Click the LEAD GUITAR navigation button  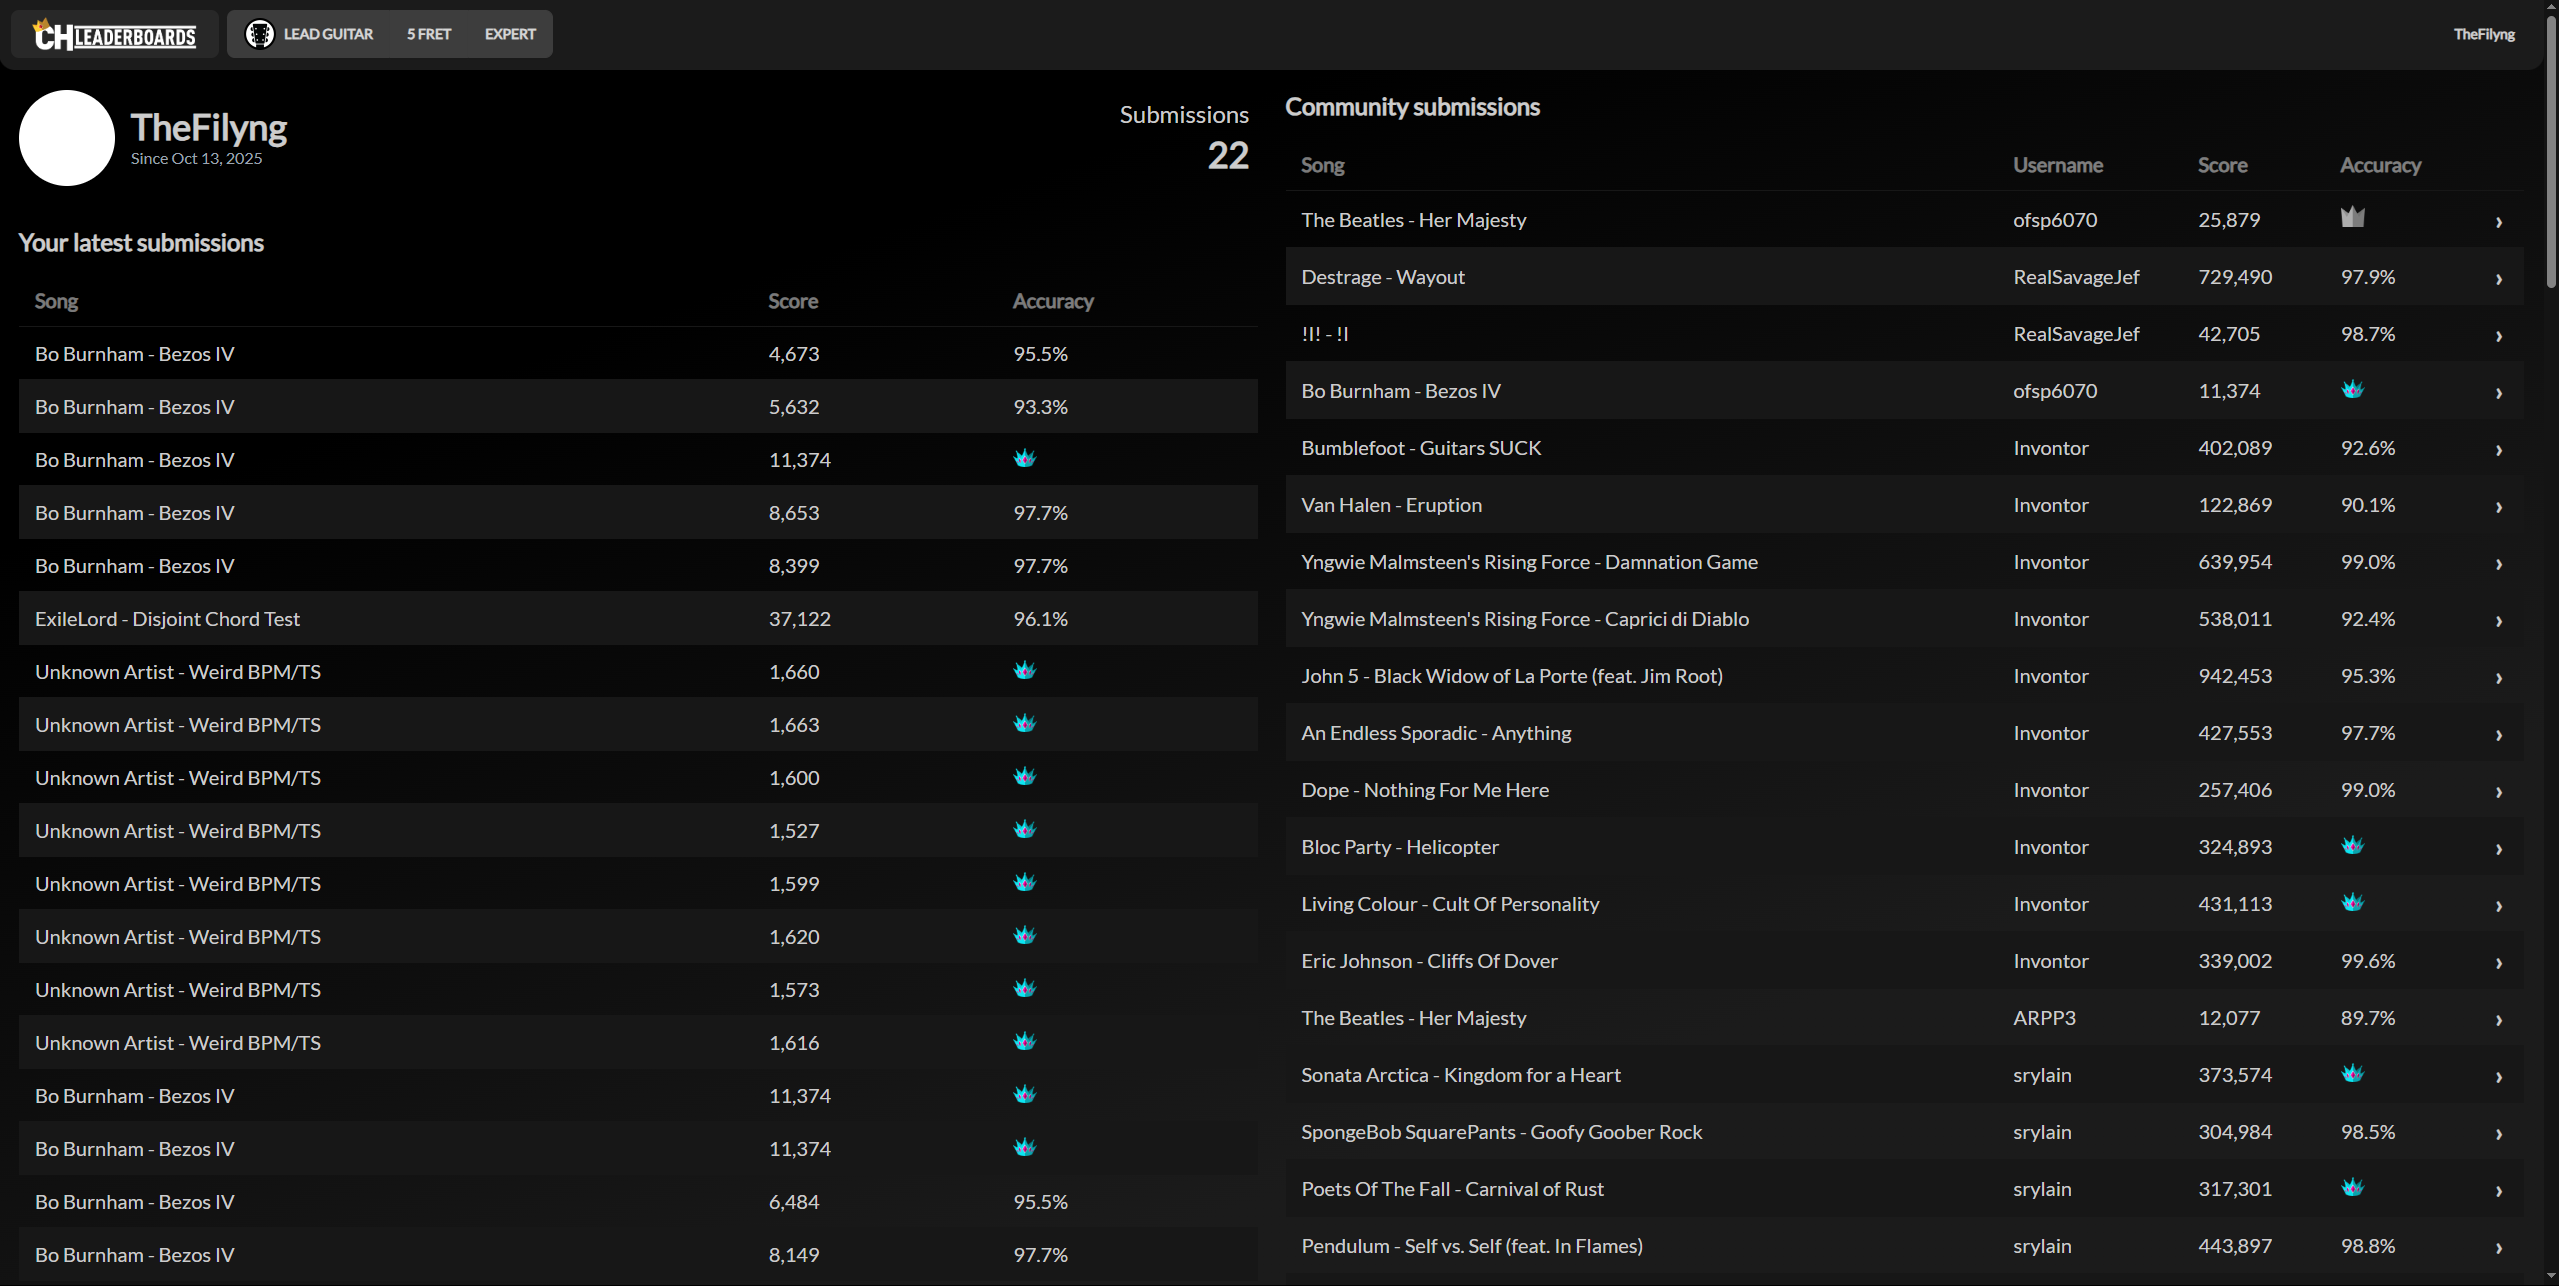328,33
